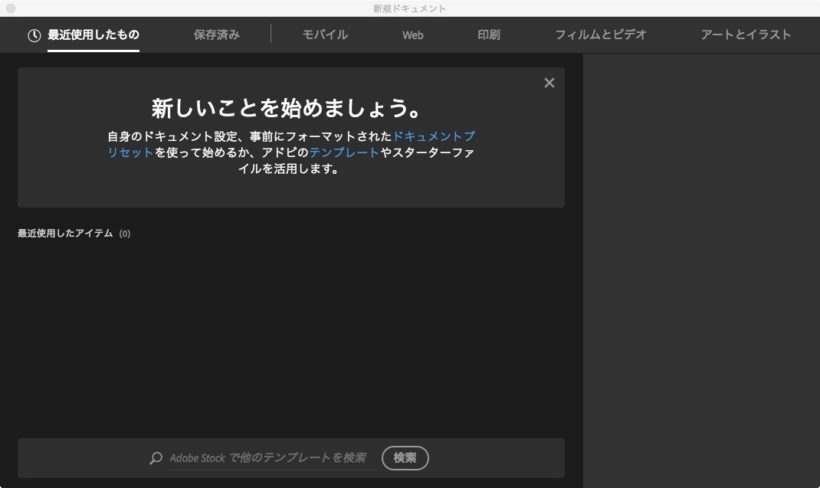Switch to the 保存済み tab
Screen dimensions: 820x488
pos(217,35)
